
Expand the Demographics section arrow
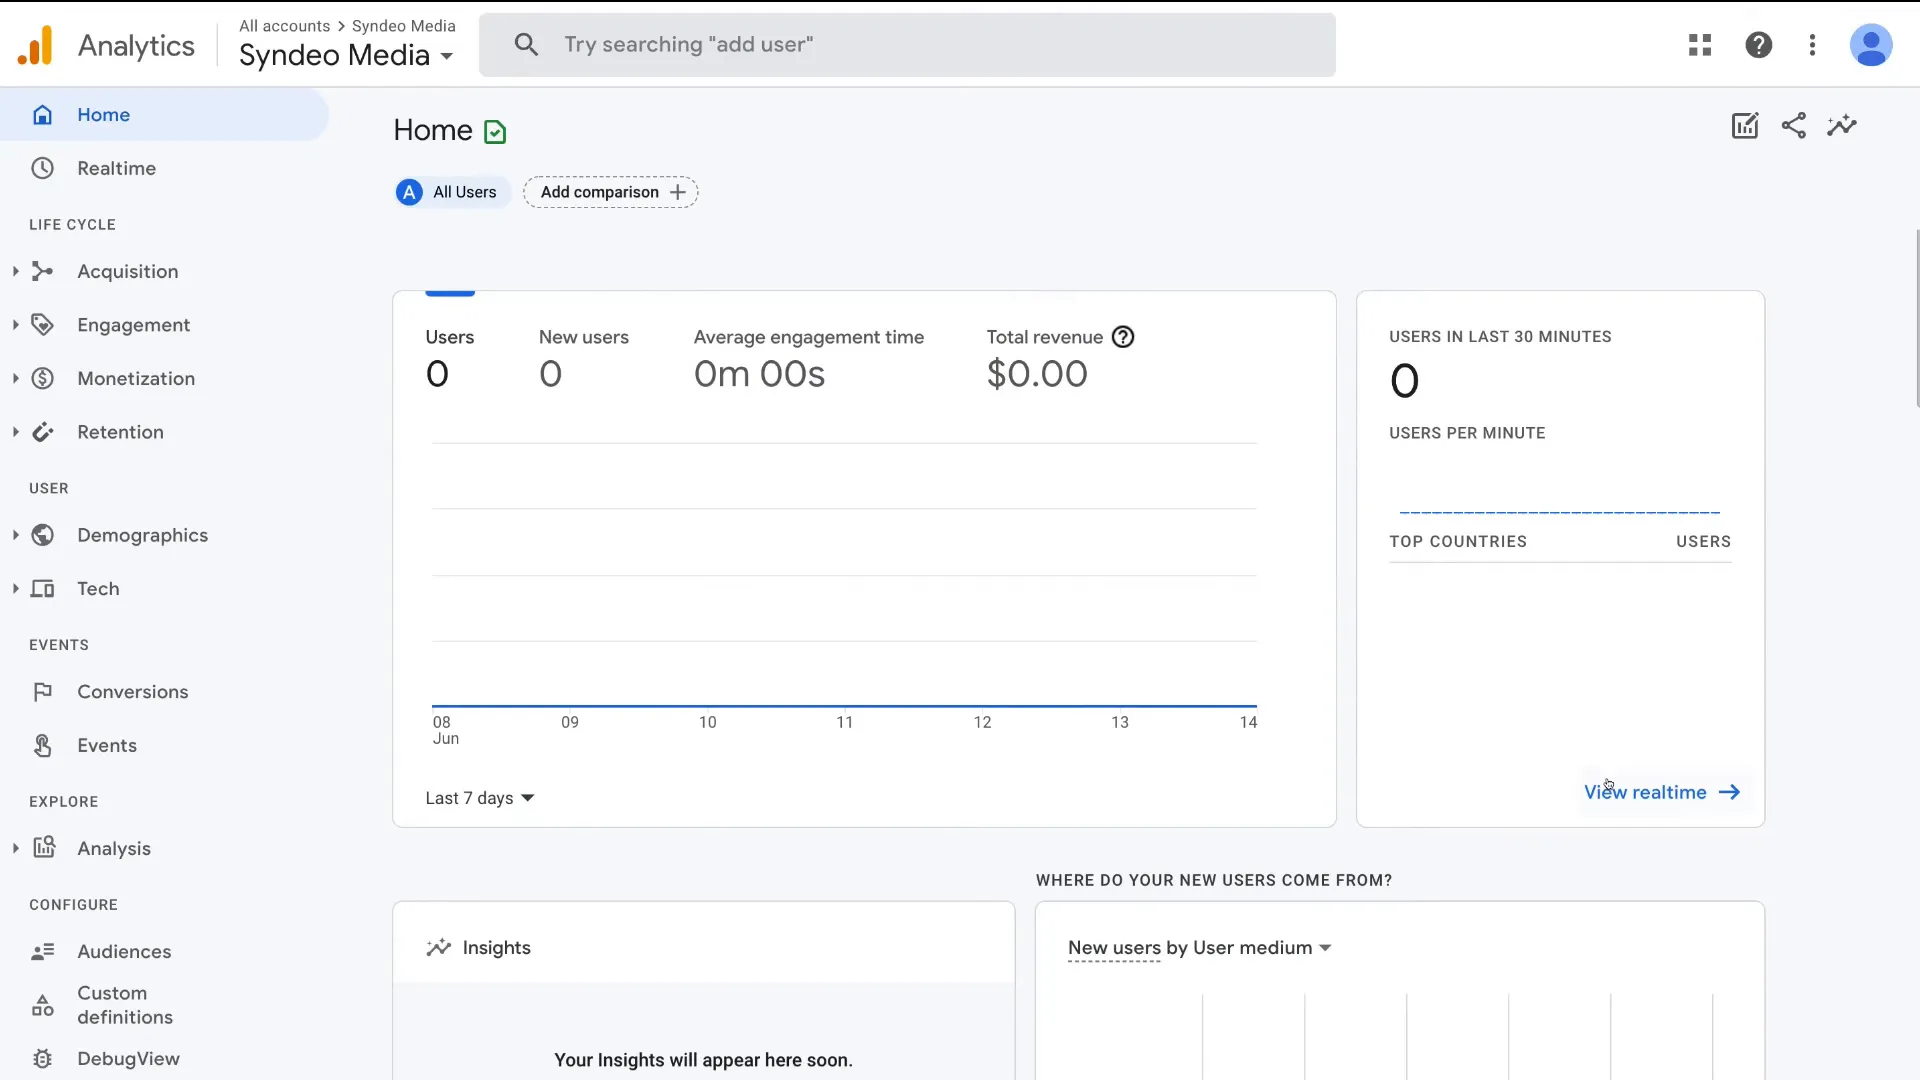pos(15,535)
